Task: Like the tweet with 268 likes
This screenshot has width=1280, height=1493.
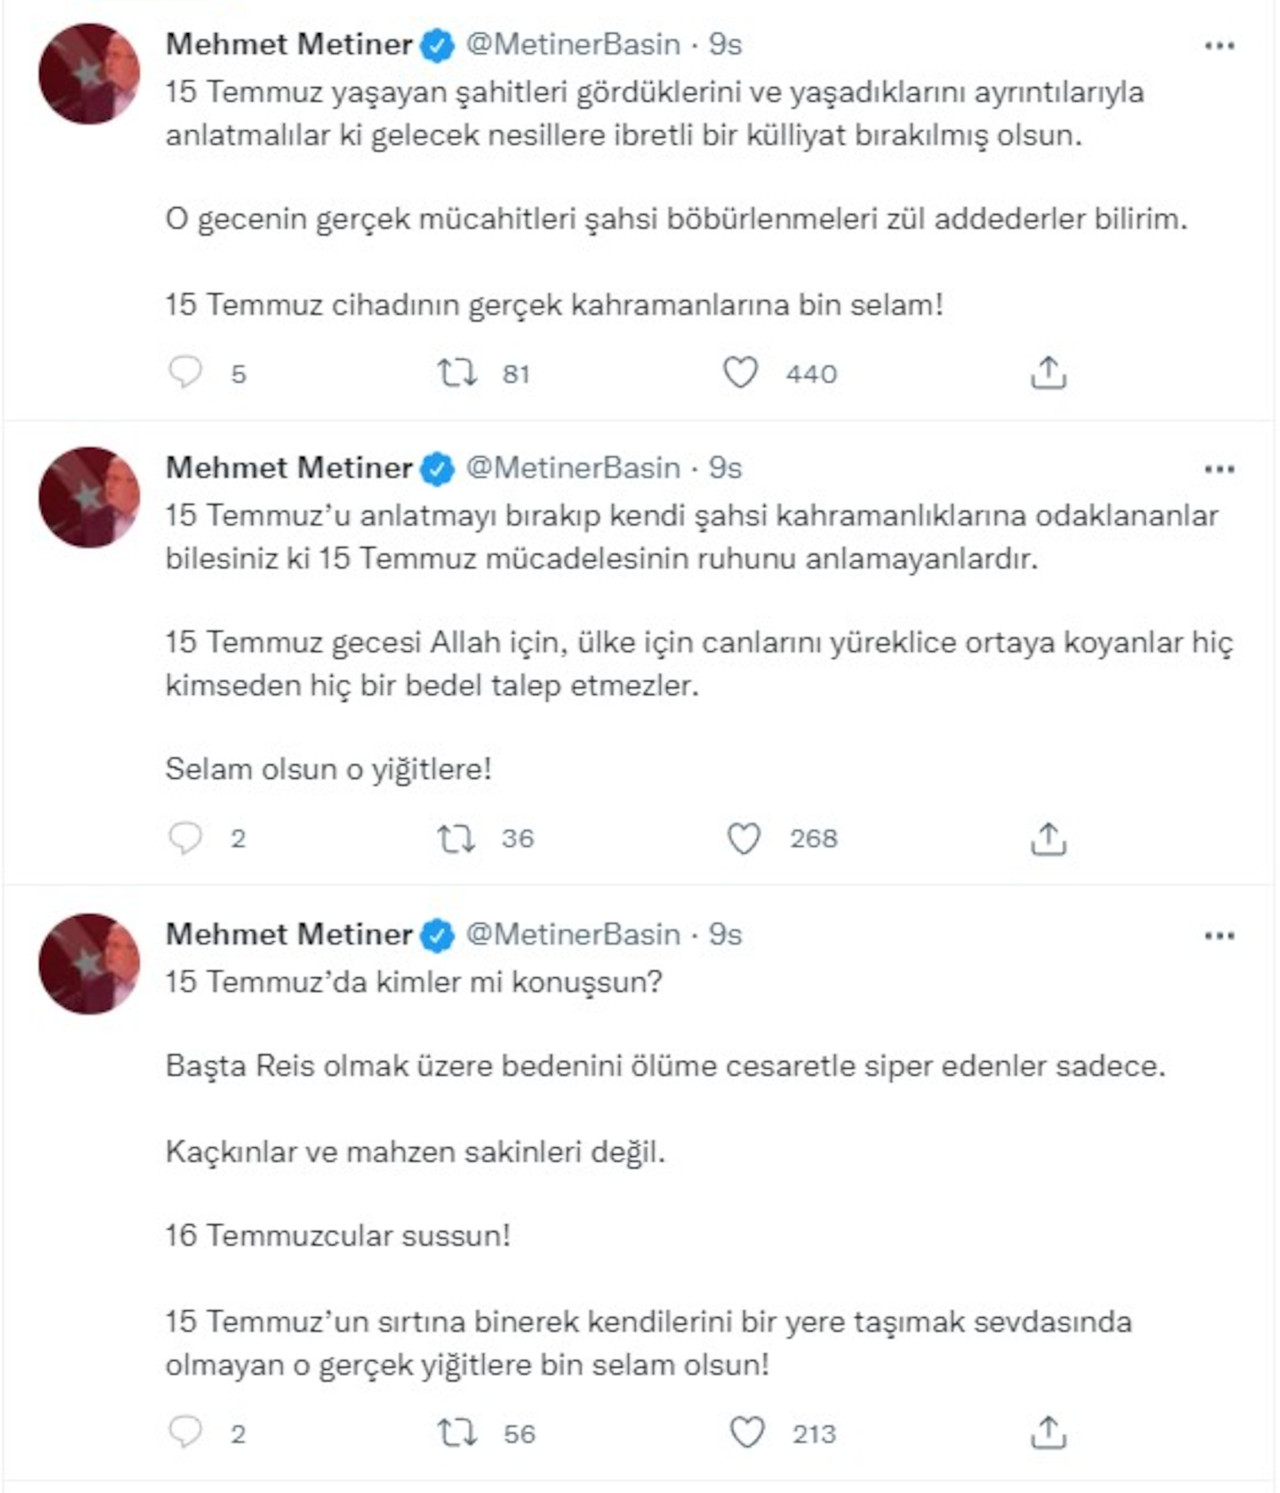Action: (x=743, y=838)
